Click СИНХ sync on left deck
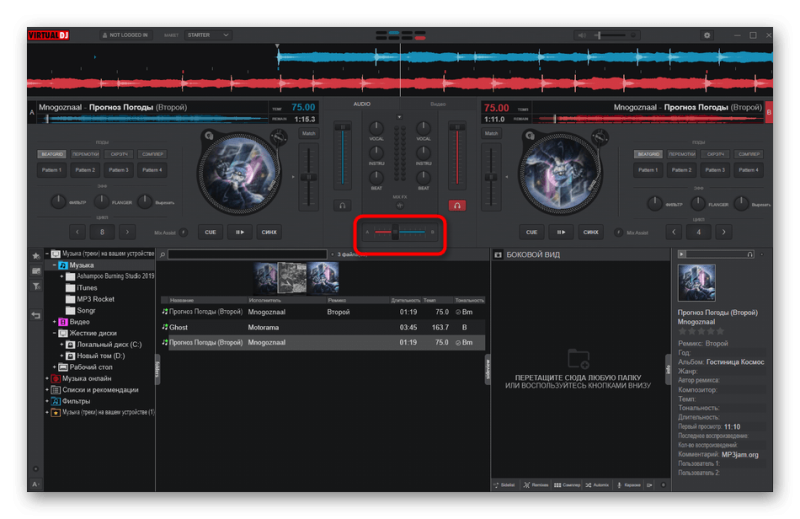Viewport: 800px width, 519px height. 269,232
